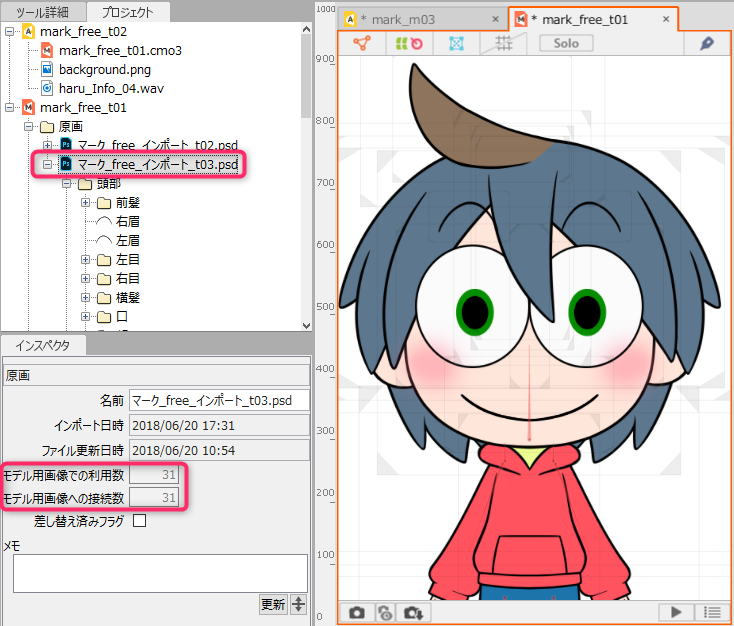Screen dimensions: 734x626
Task: Click the gray grid icon in the toolbar
Action: [x=504, y=43]
